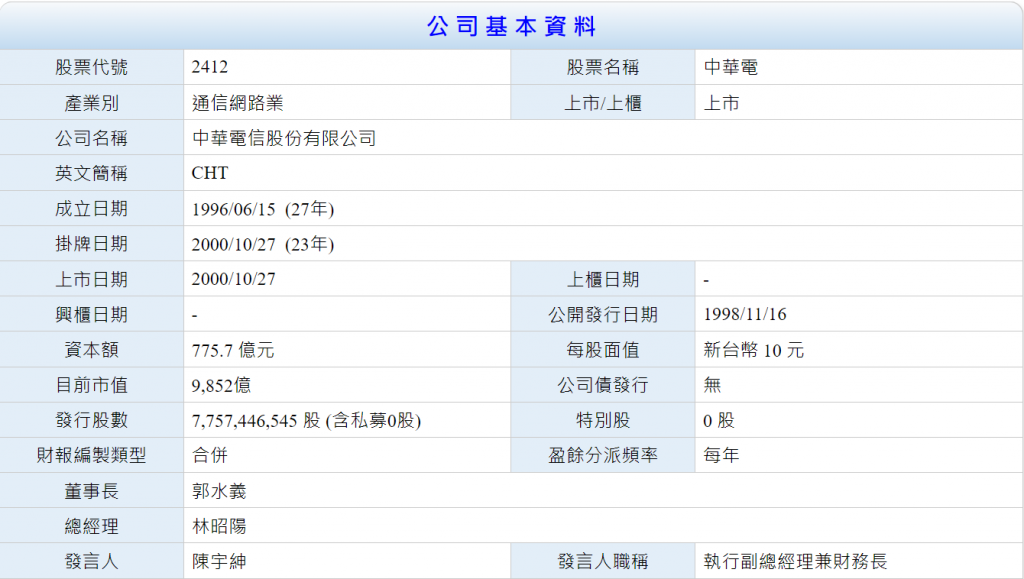Click the stock name value 中華電
Viewport: 1024px width, 579px height.
730,68
